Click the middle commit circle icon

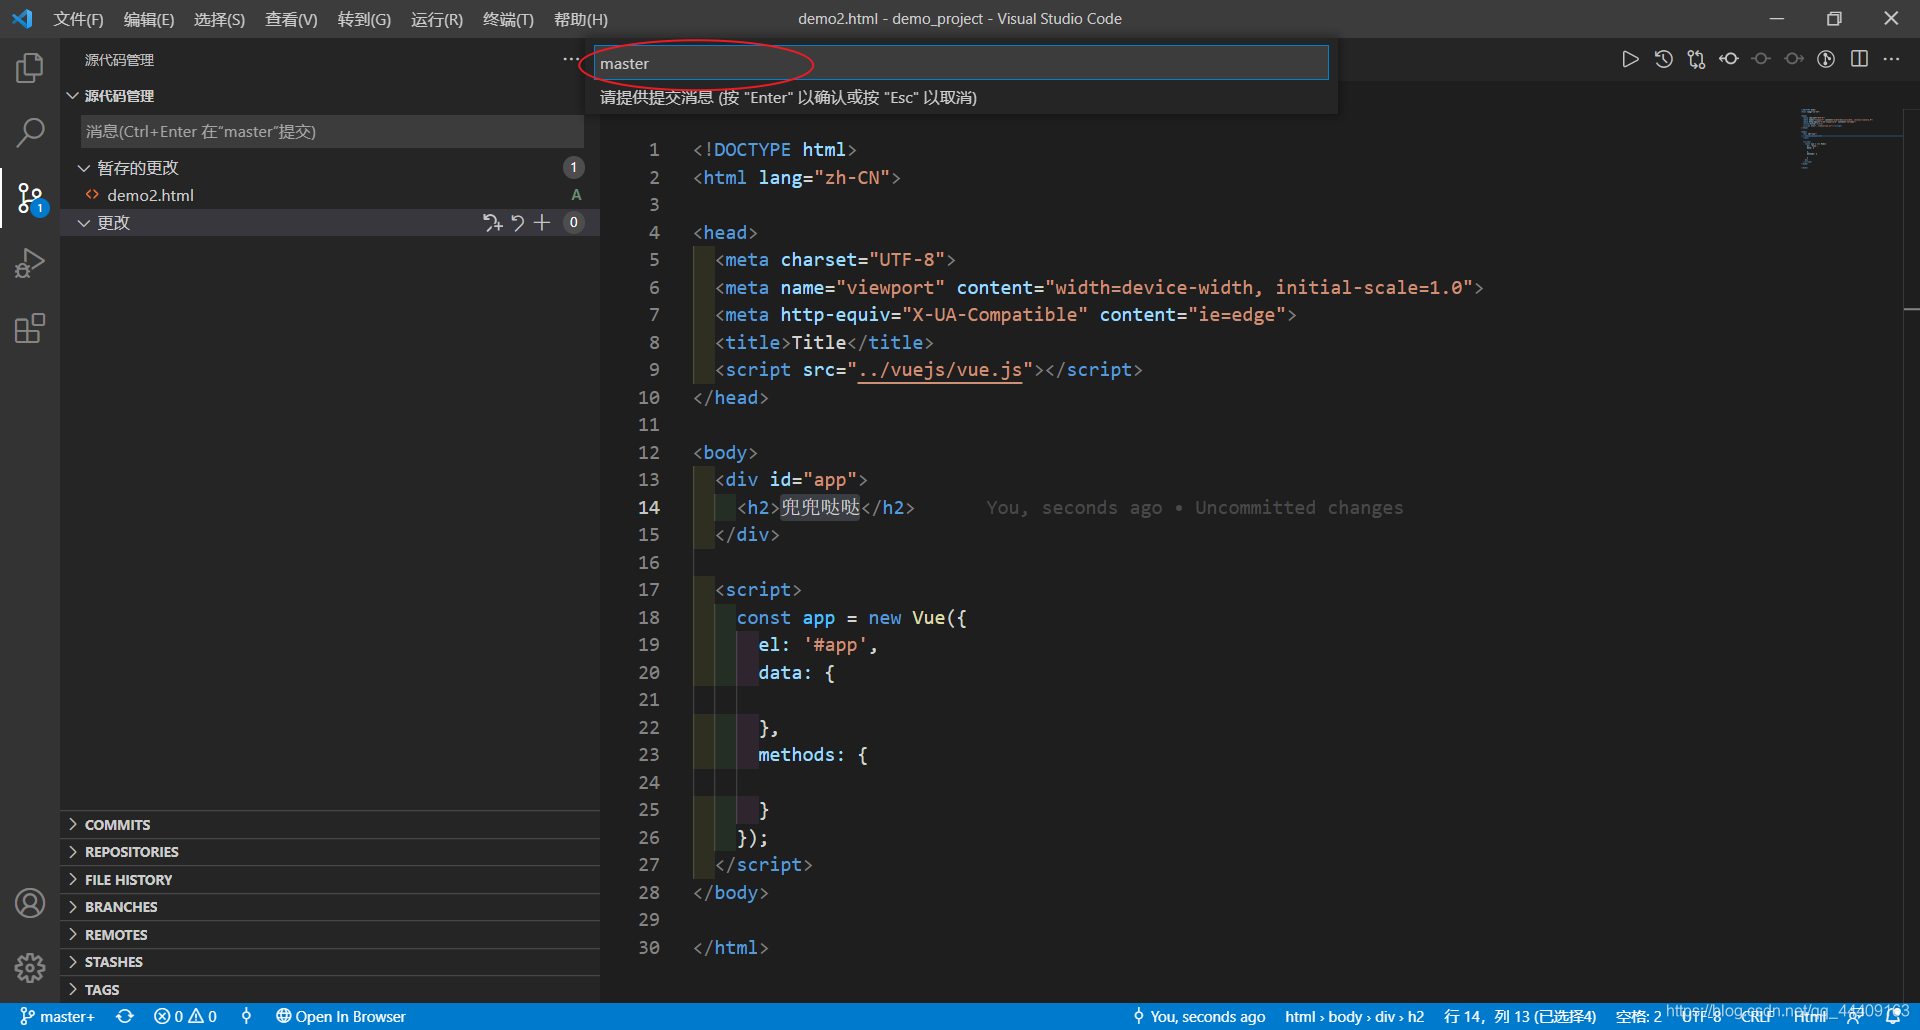coord(1761,59)
